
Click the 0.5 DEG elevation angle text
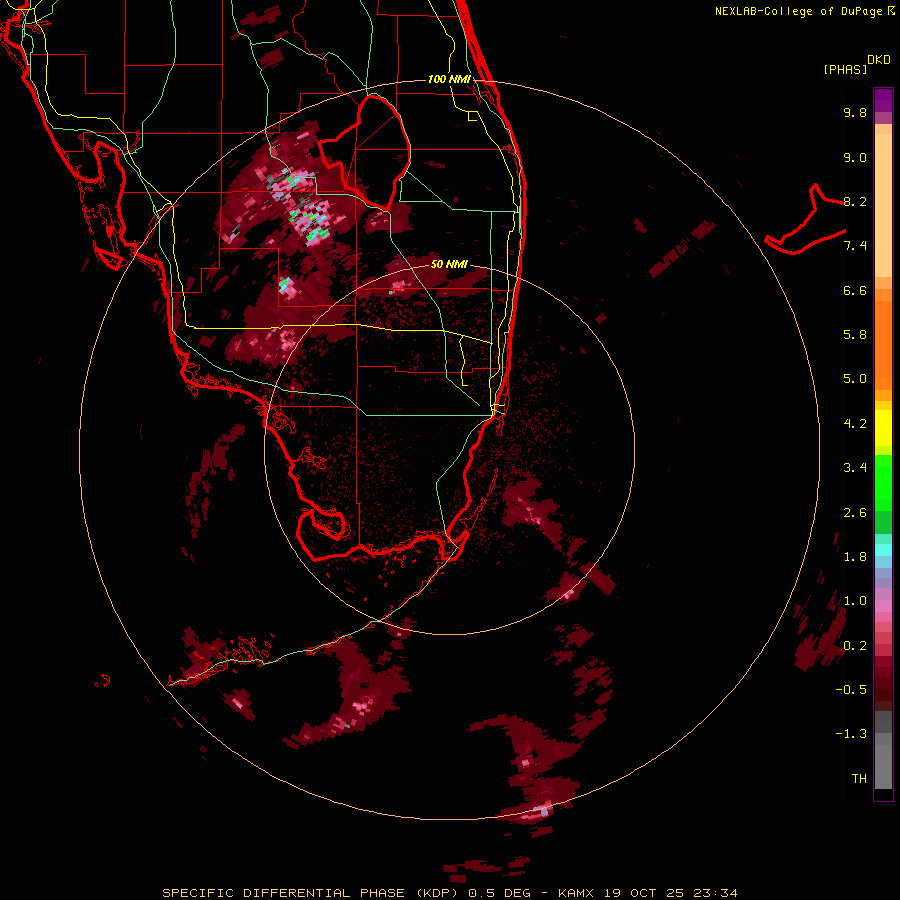click(x=501, y=893)
